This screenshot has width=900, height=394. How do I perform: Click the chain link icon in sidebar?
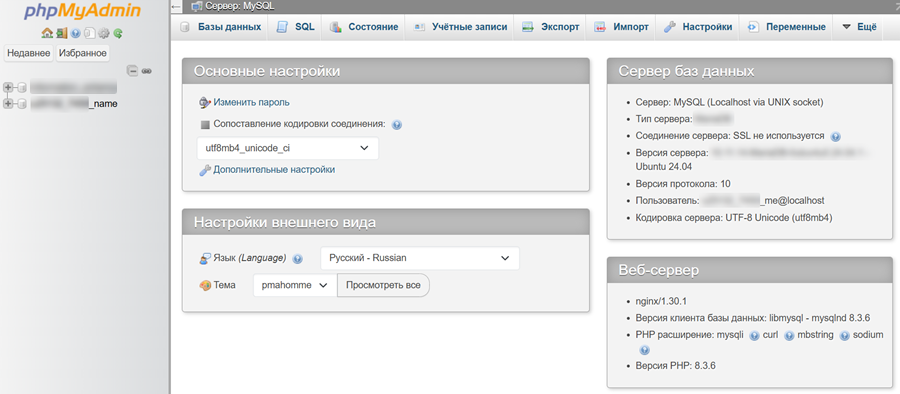[146, 71]
